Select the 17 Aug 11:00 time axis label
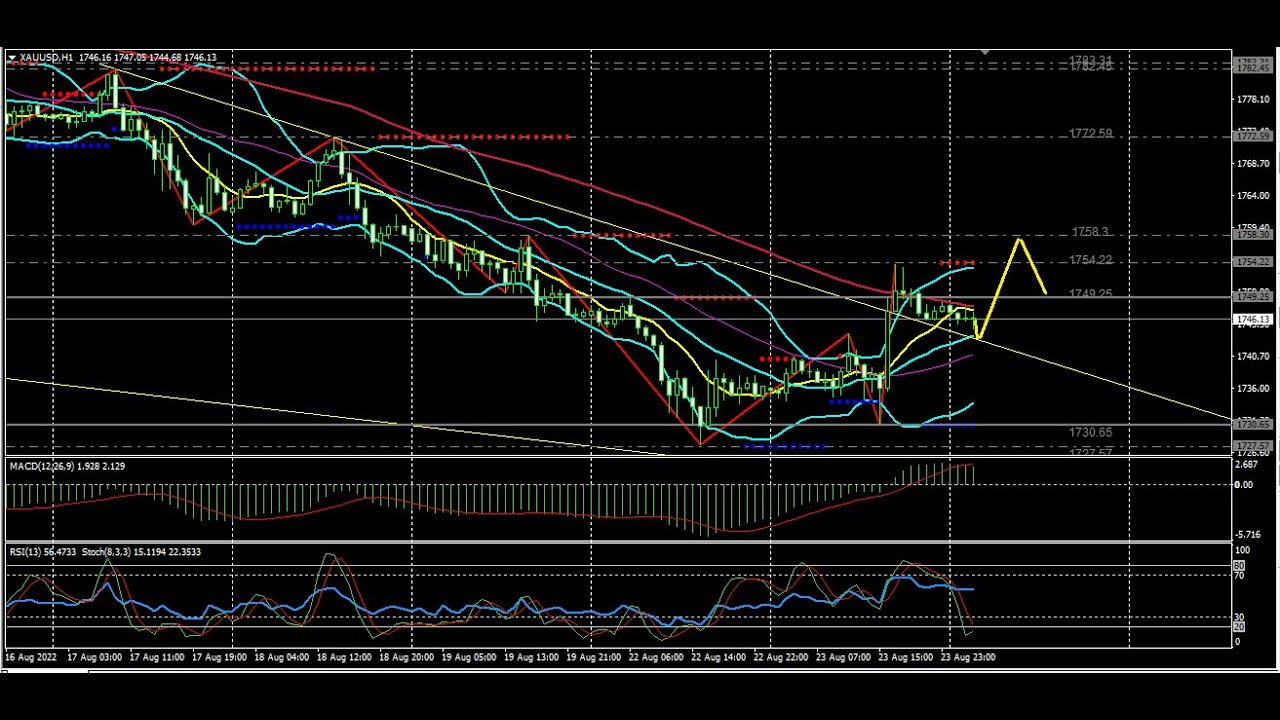The width and height of the screenshot is (1280, 720). [157, 657]
